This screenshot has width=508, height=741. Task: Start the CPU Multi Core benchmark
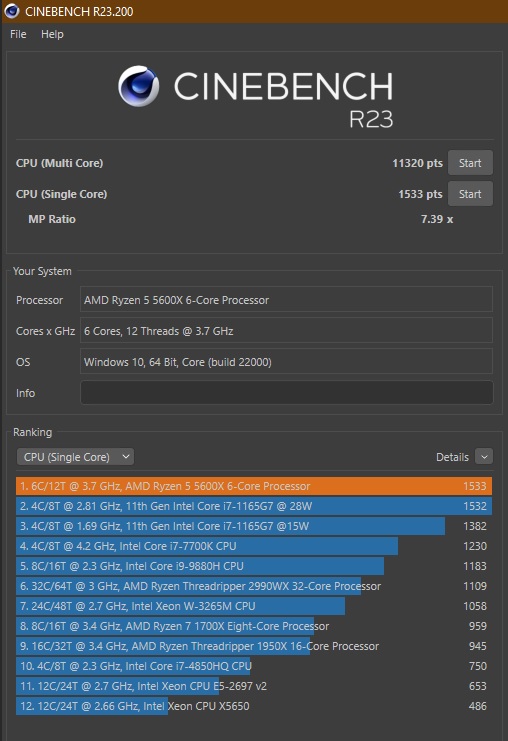point(470,163)
